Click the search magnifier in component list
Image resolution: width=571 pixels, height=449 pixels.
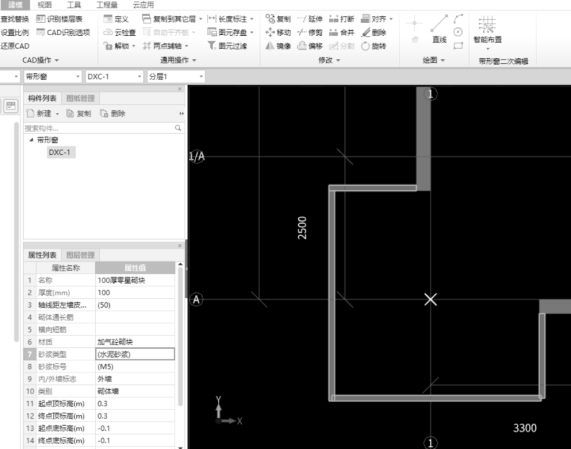[x=178, y=128]
